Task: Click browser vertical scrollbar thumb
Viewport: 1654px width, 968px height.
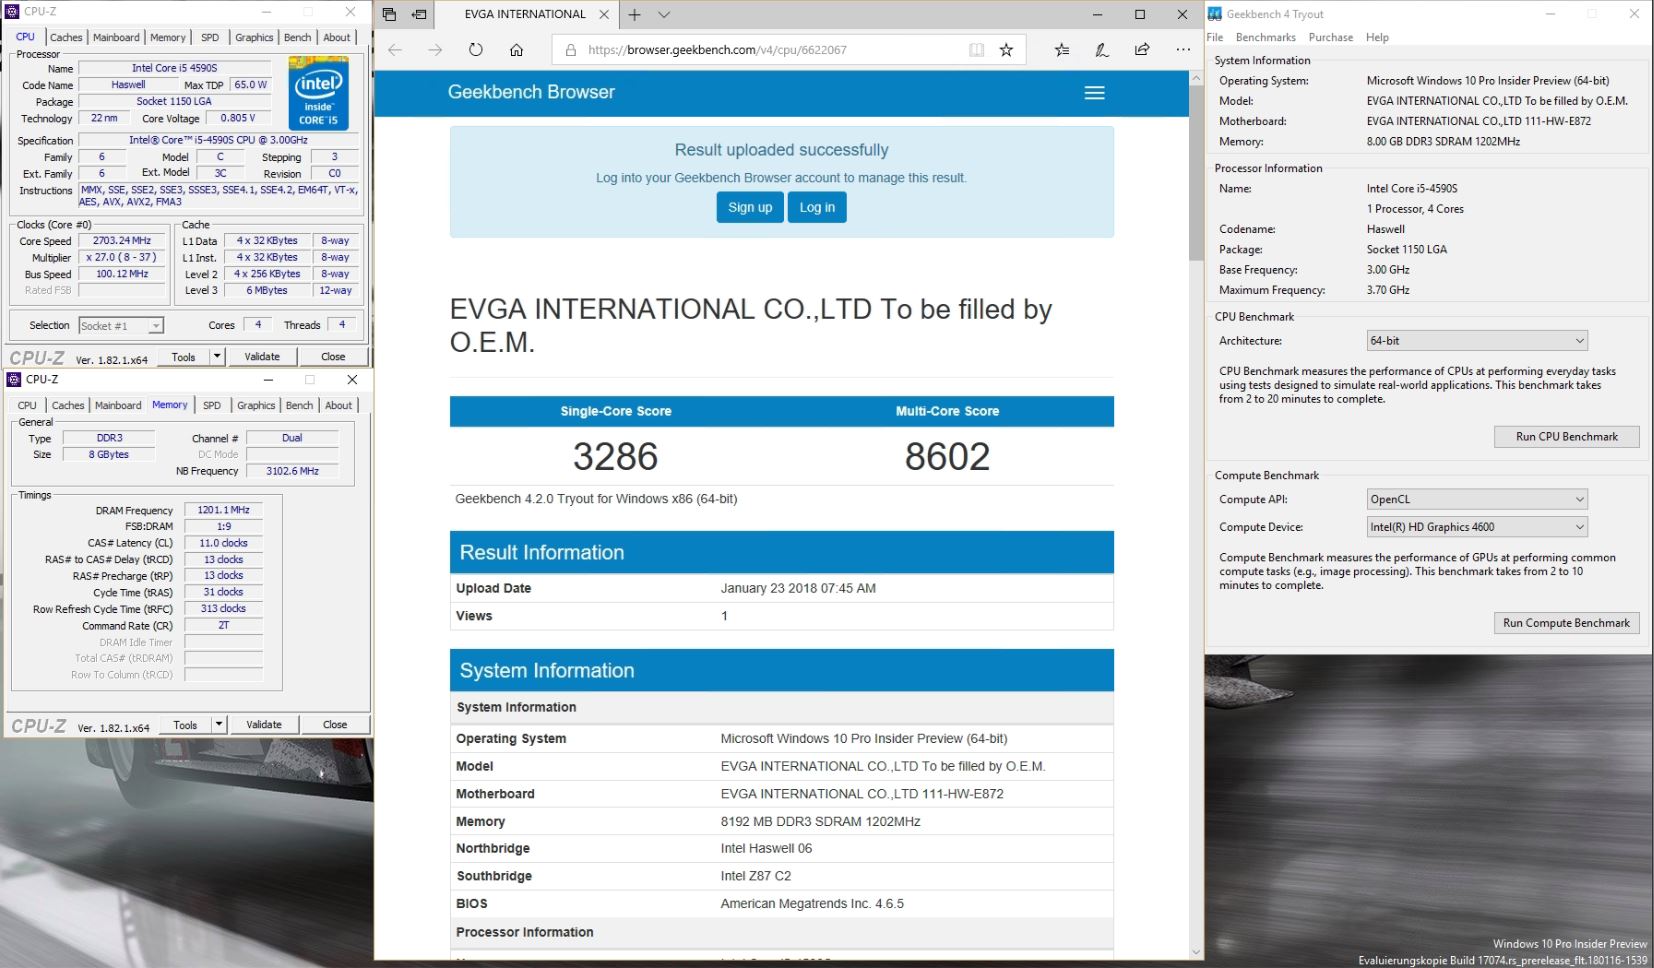Action: 1196,173
